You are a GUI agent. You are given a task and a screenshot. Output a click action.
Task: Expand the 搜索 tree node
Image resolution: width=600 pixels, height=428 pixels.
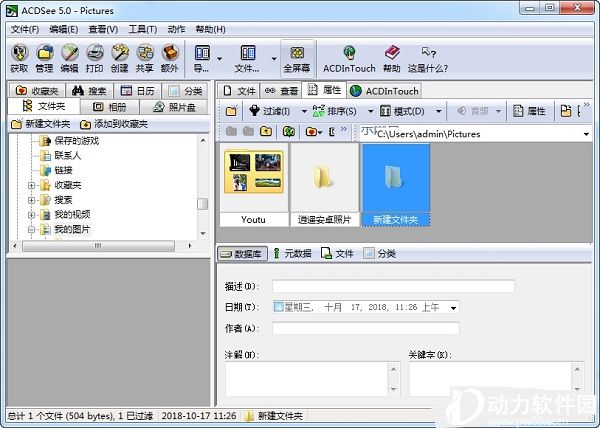coord(31,200)
